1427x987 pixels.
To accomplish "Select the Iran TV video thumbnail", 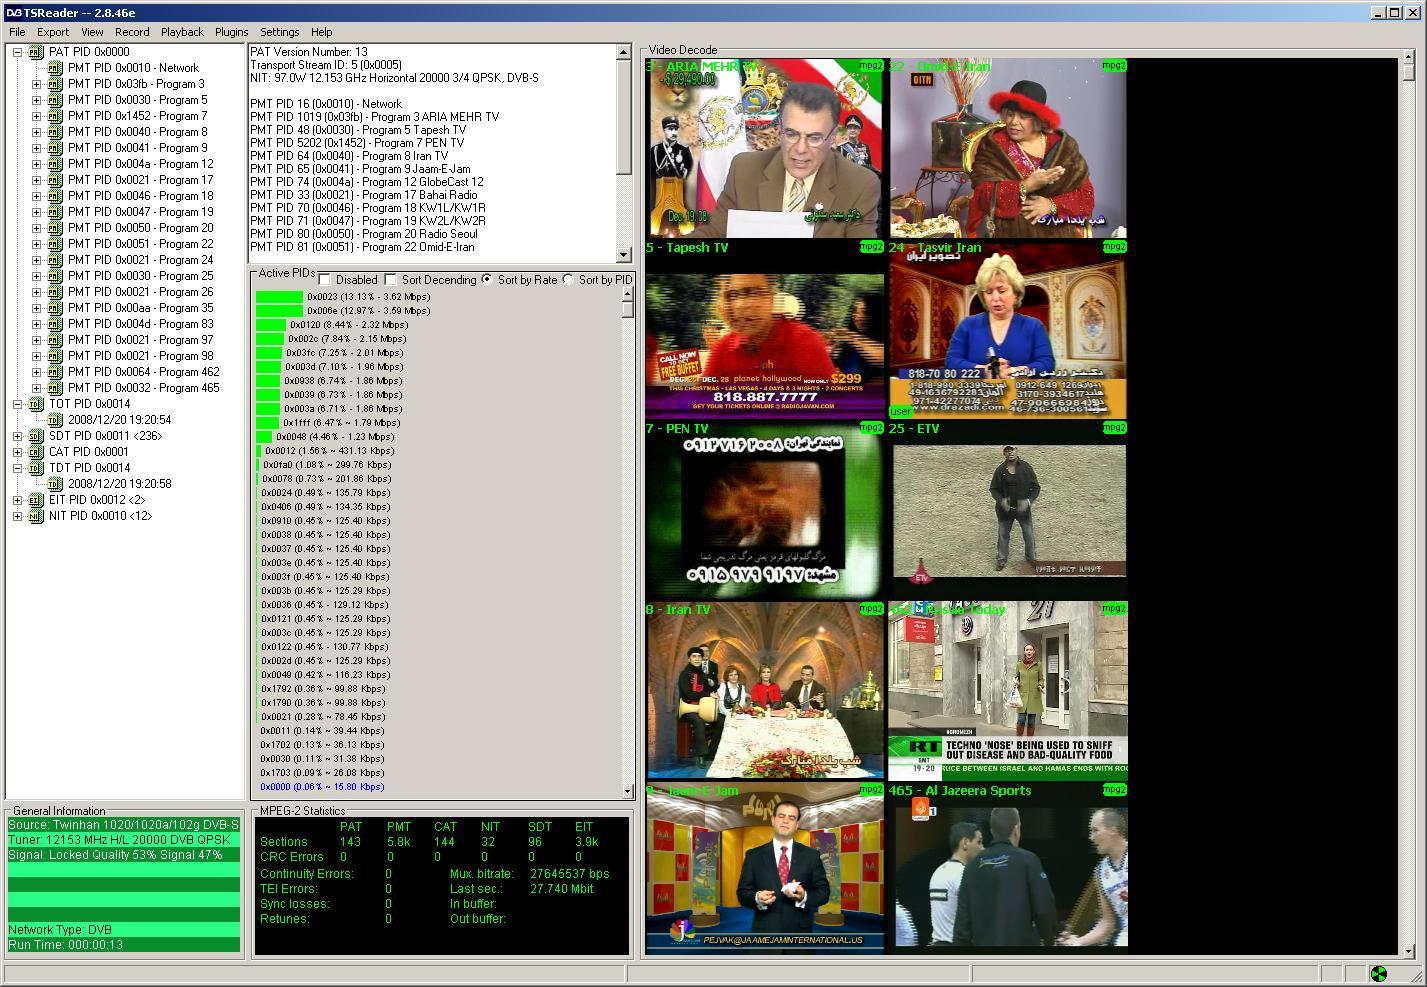I will click(x=765, y=690).
